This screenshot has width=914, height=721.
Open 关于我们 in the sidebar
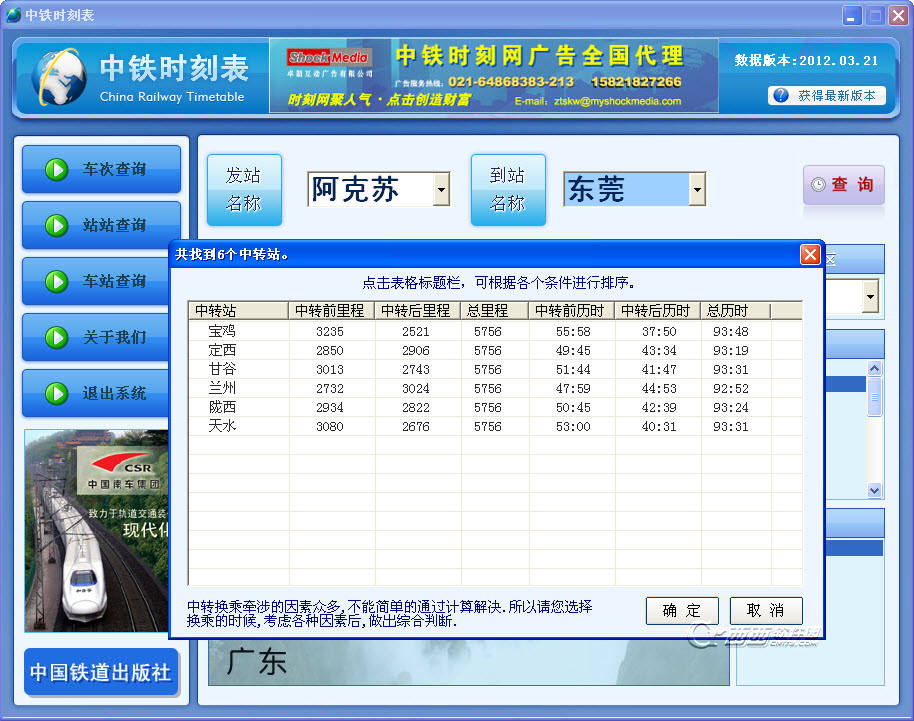pos(96,337)
